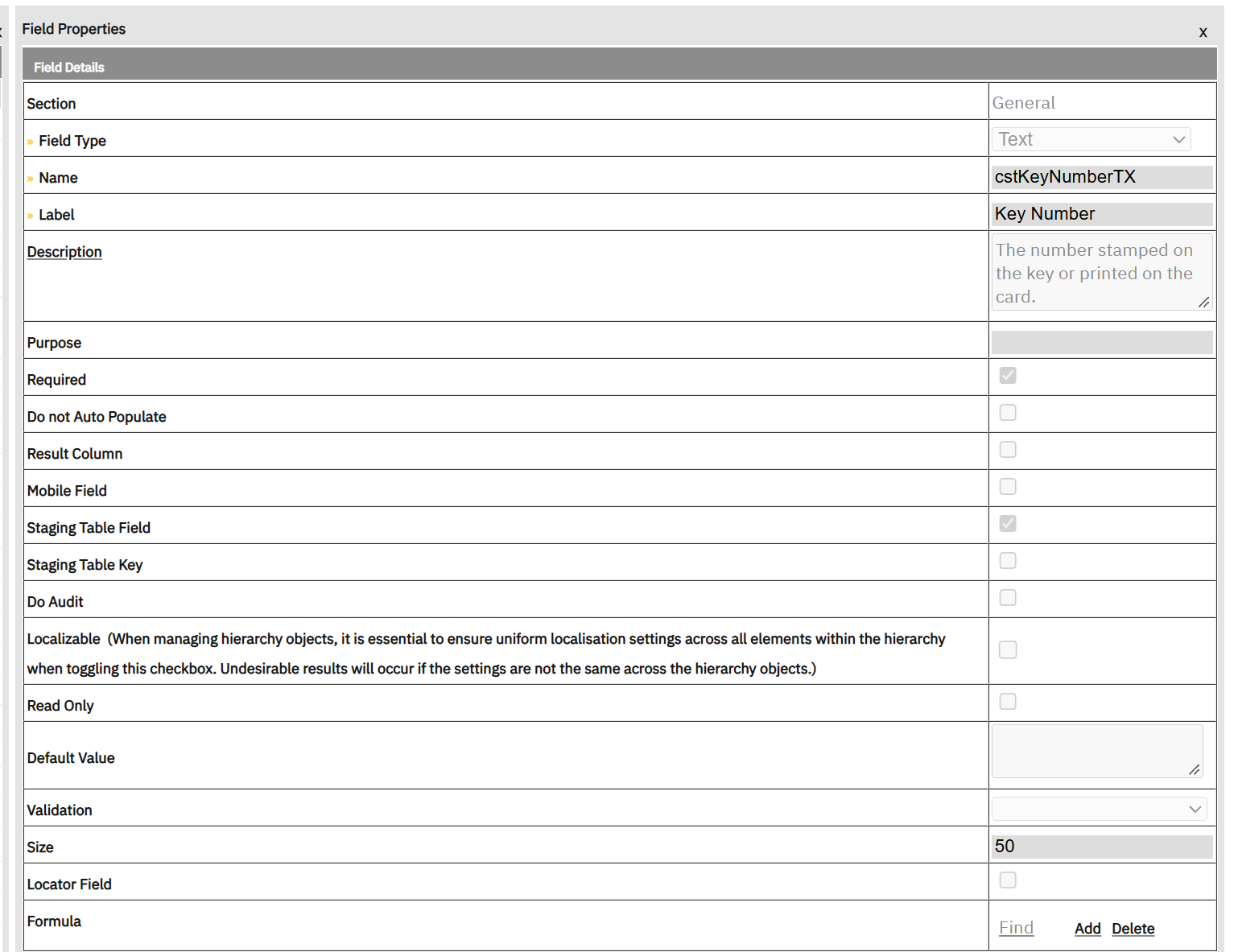Click the Label input field
The height and width of the screenshot is (952, 1238).
(x=1102, y=214)
